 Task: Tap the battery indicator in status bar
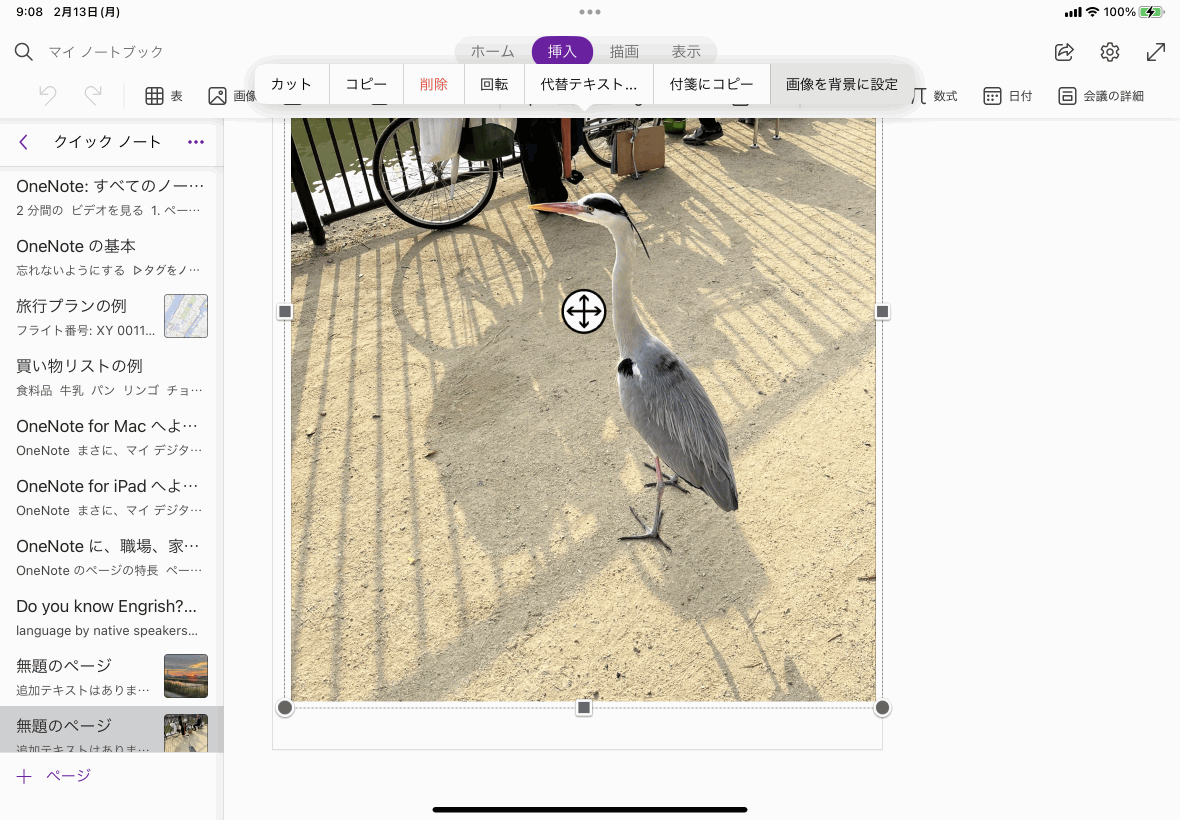coord(1152,12)
